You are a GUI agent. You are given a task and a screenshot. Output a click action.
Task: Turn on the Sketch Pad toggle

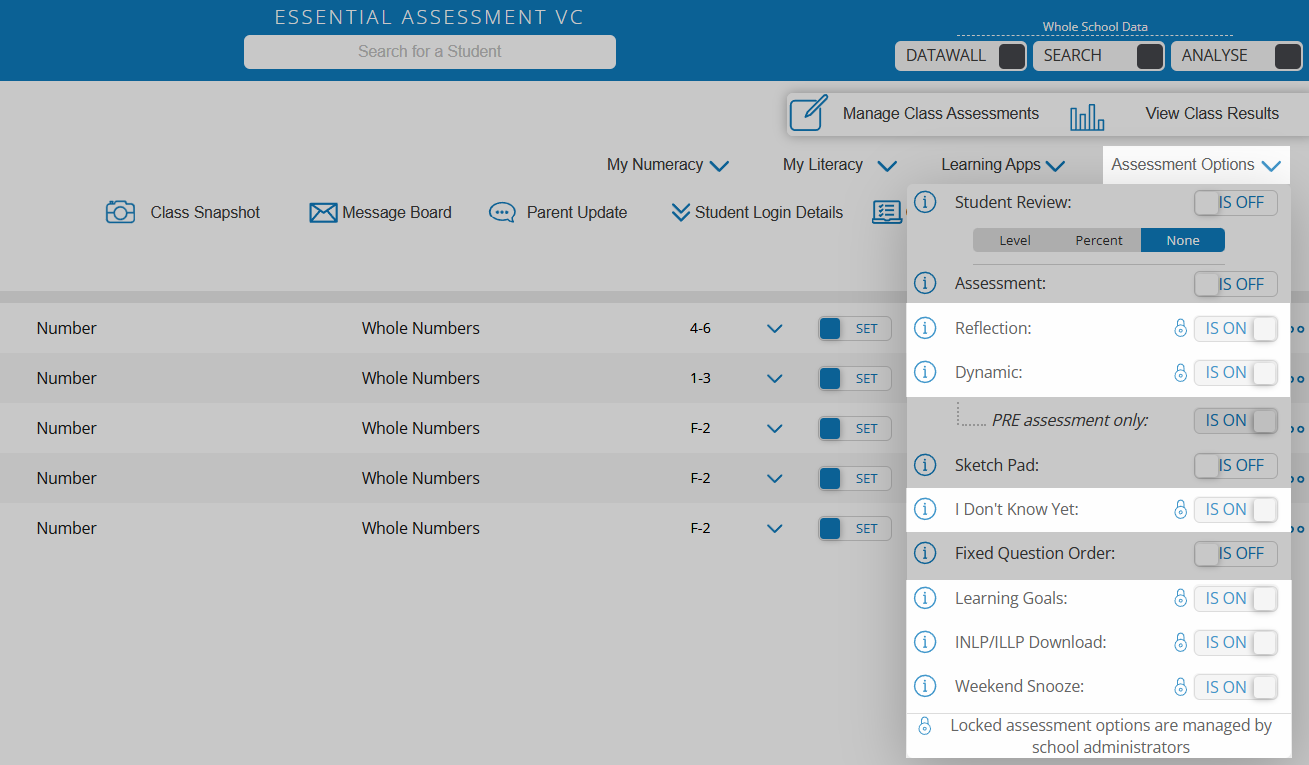(1235, 465)
